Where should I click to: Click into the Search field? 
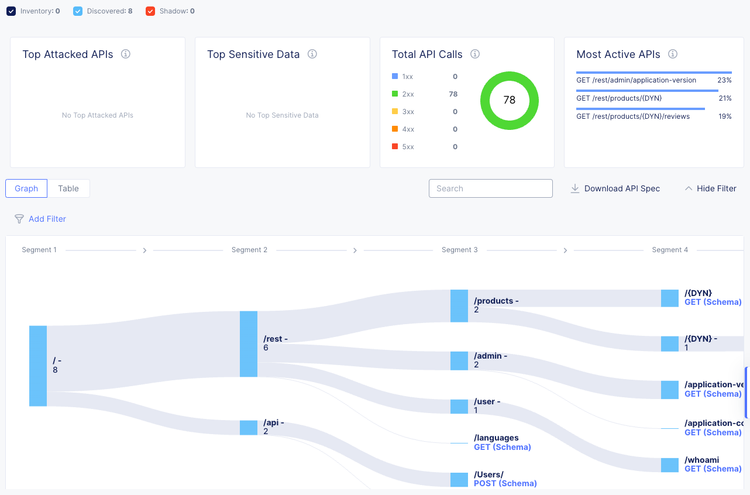[491, 188]
